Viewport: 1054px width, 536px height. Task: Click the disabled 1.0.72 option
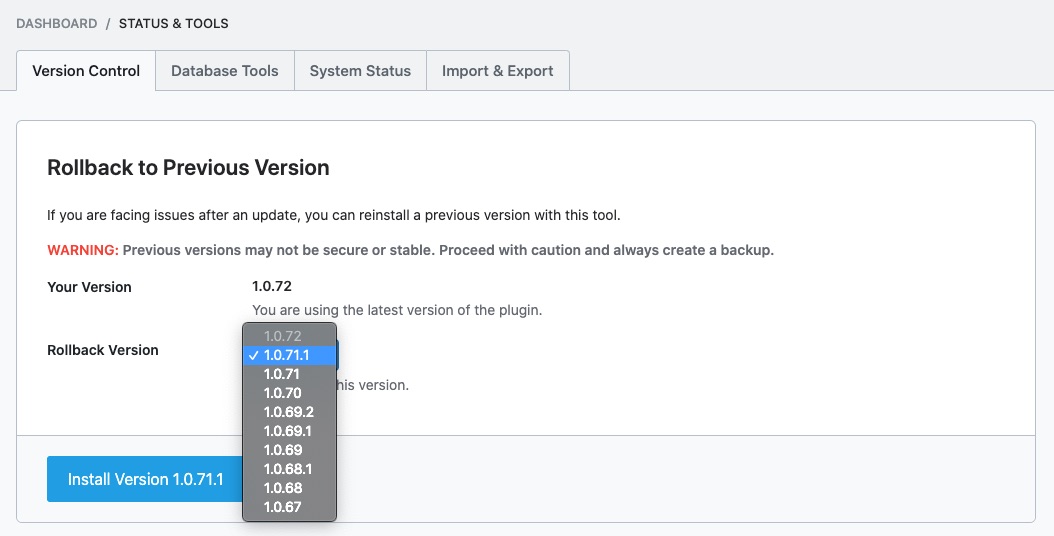tap(290, 336)
